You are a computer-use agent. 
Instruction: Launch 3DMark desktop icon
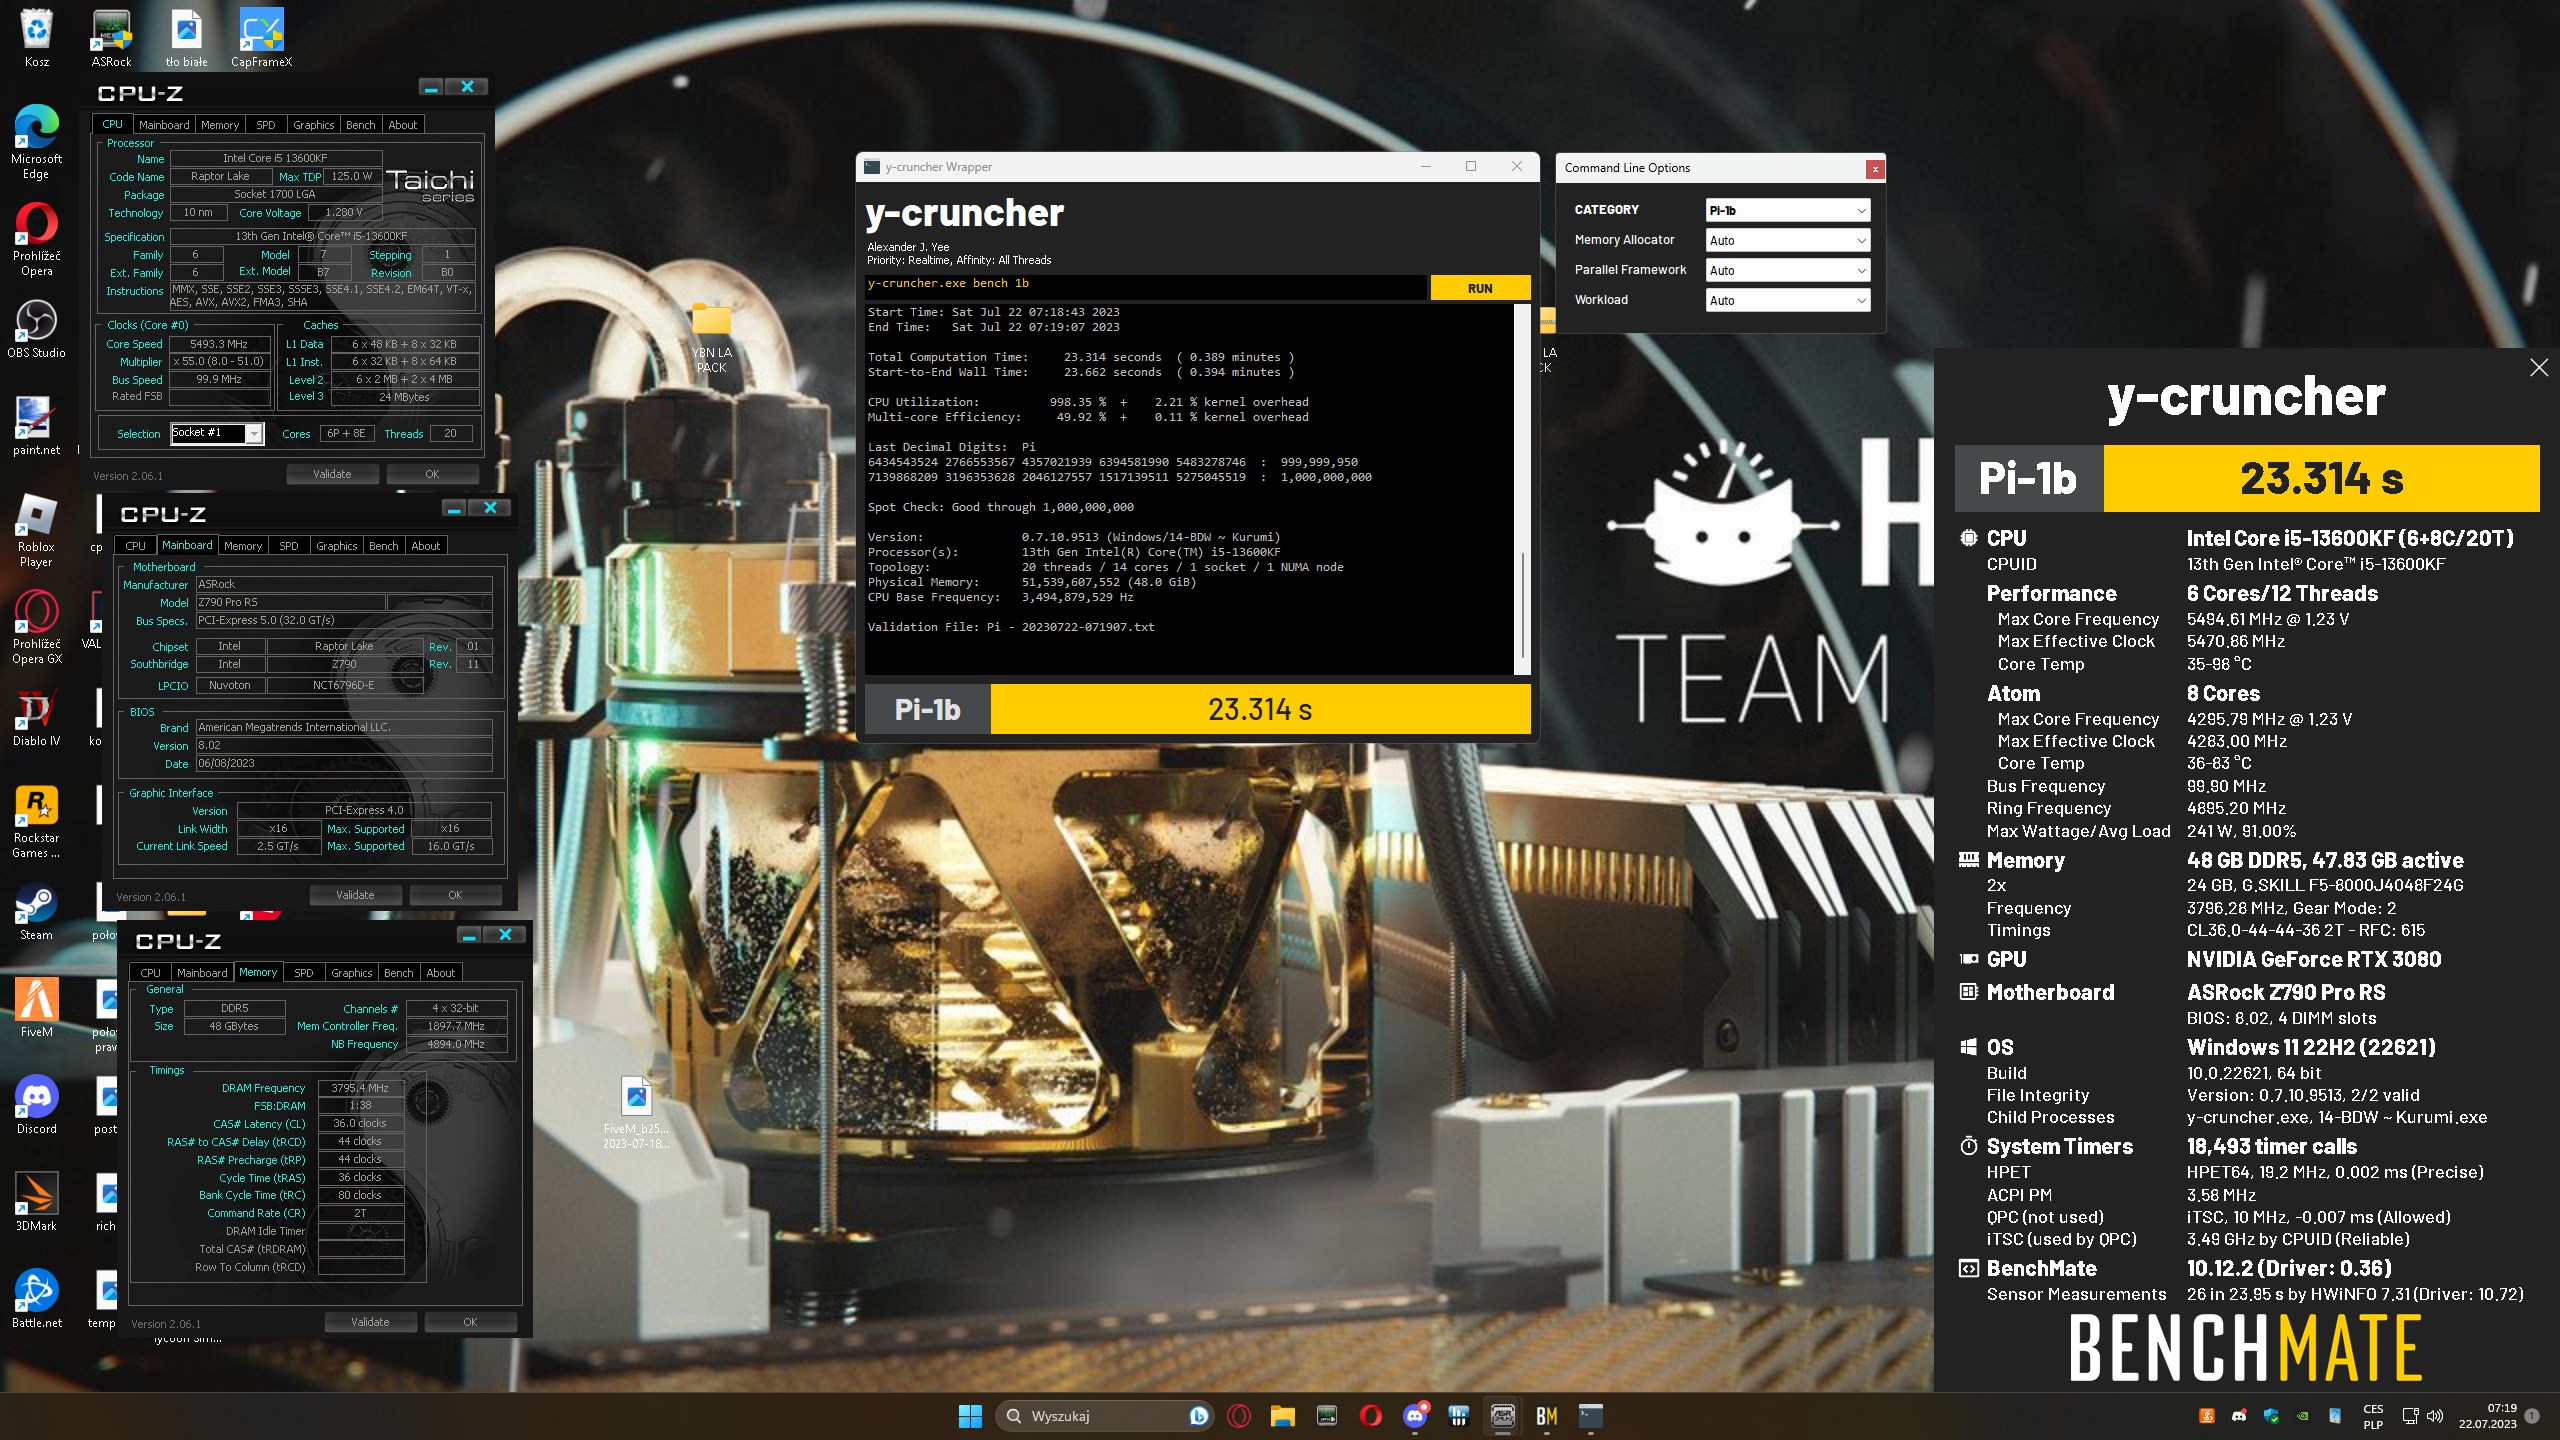[37, 1202]
